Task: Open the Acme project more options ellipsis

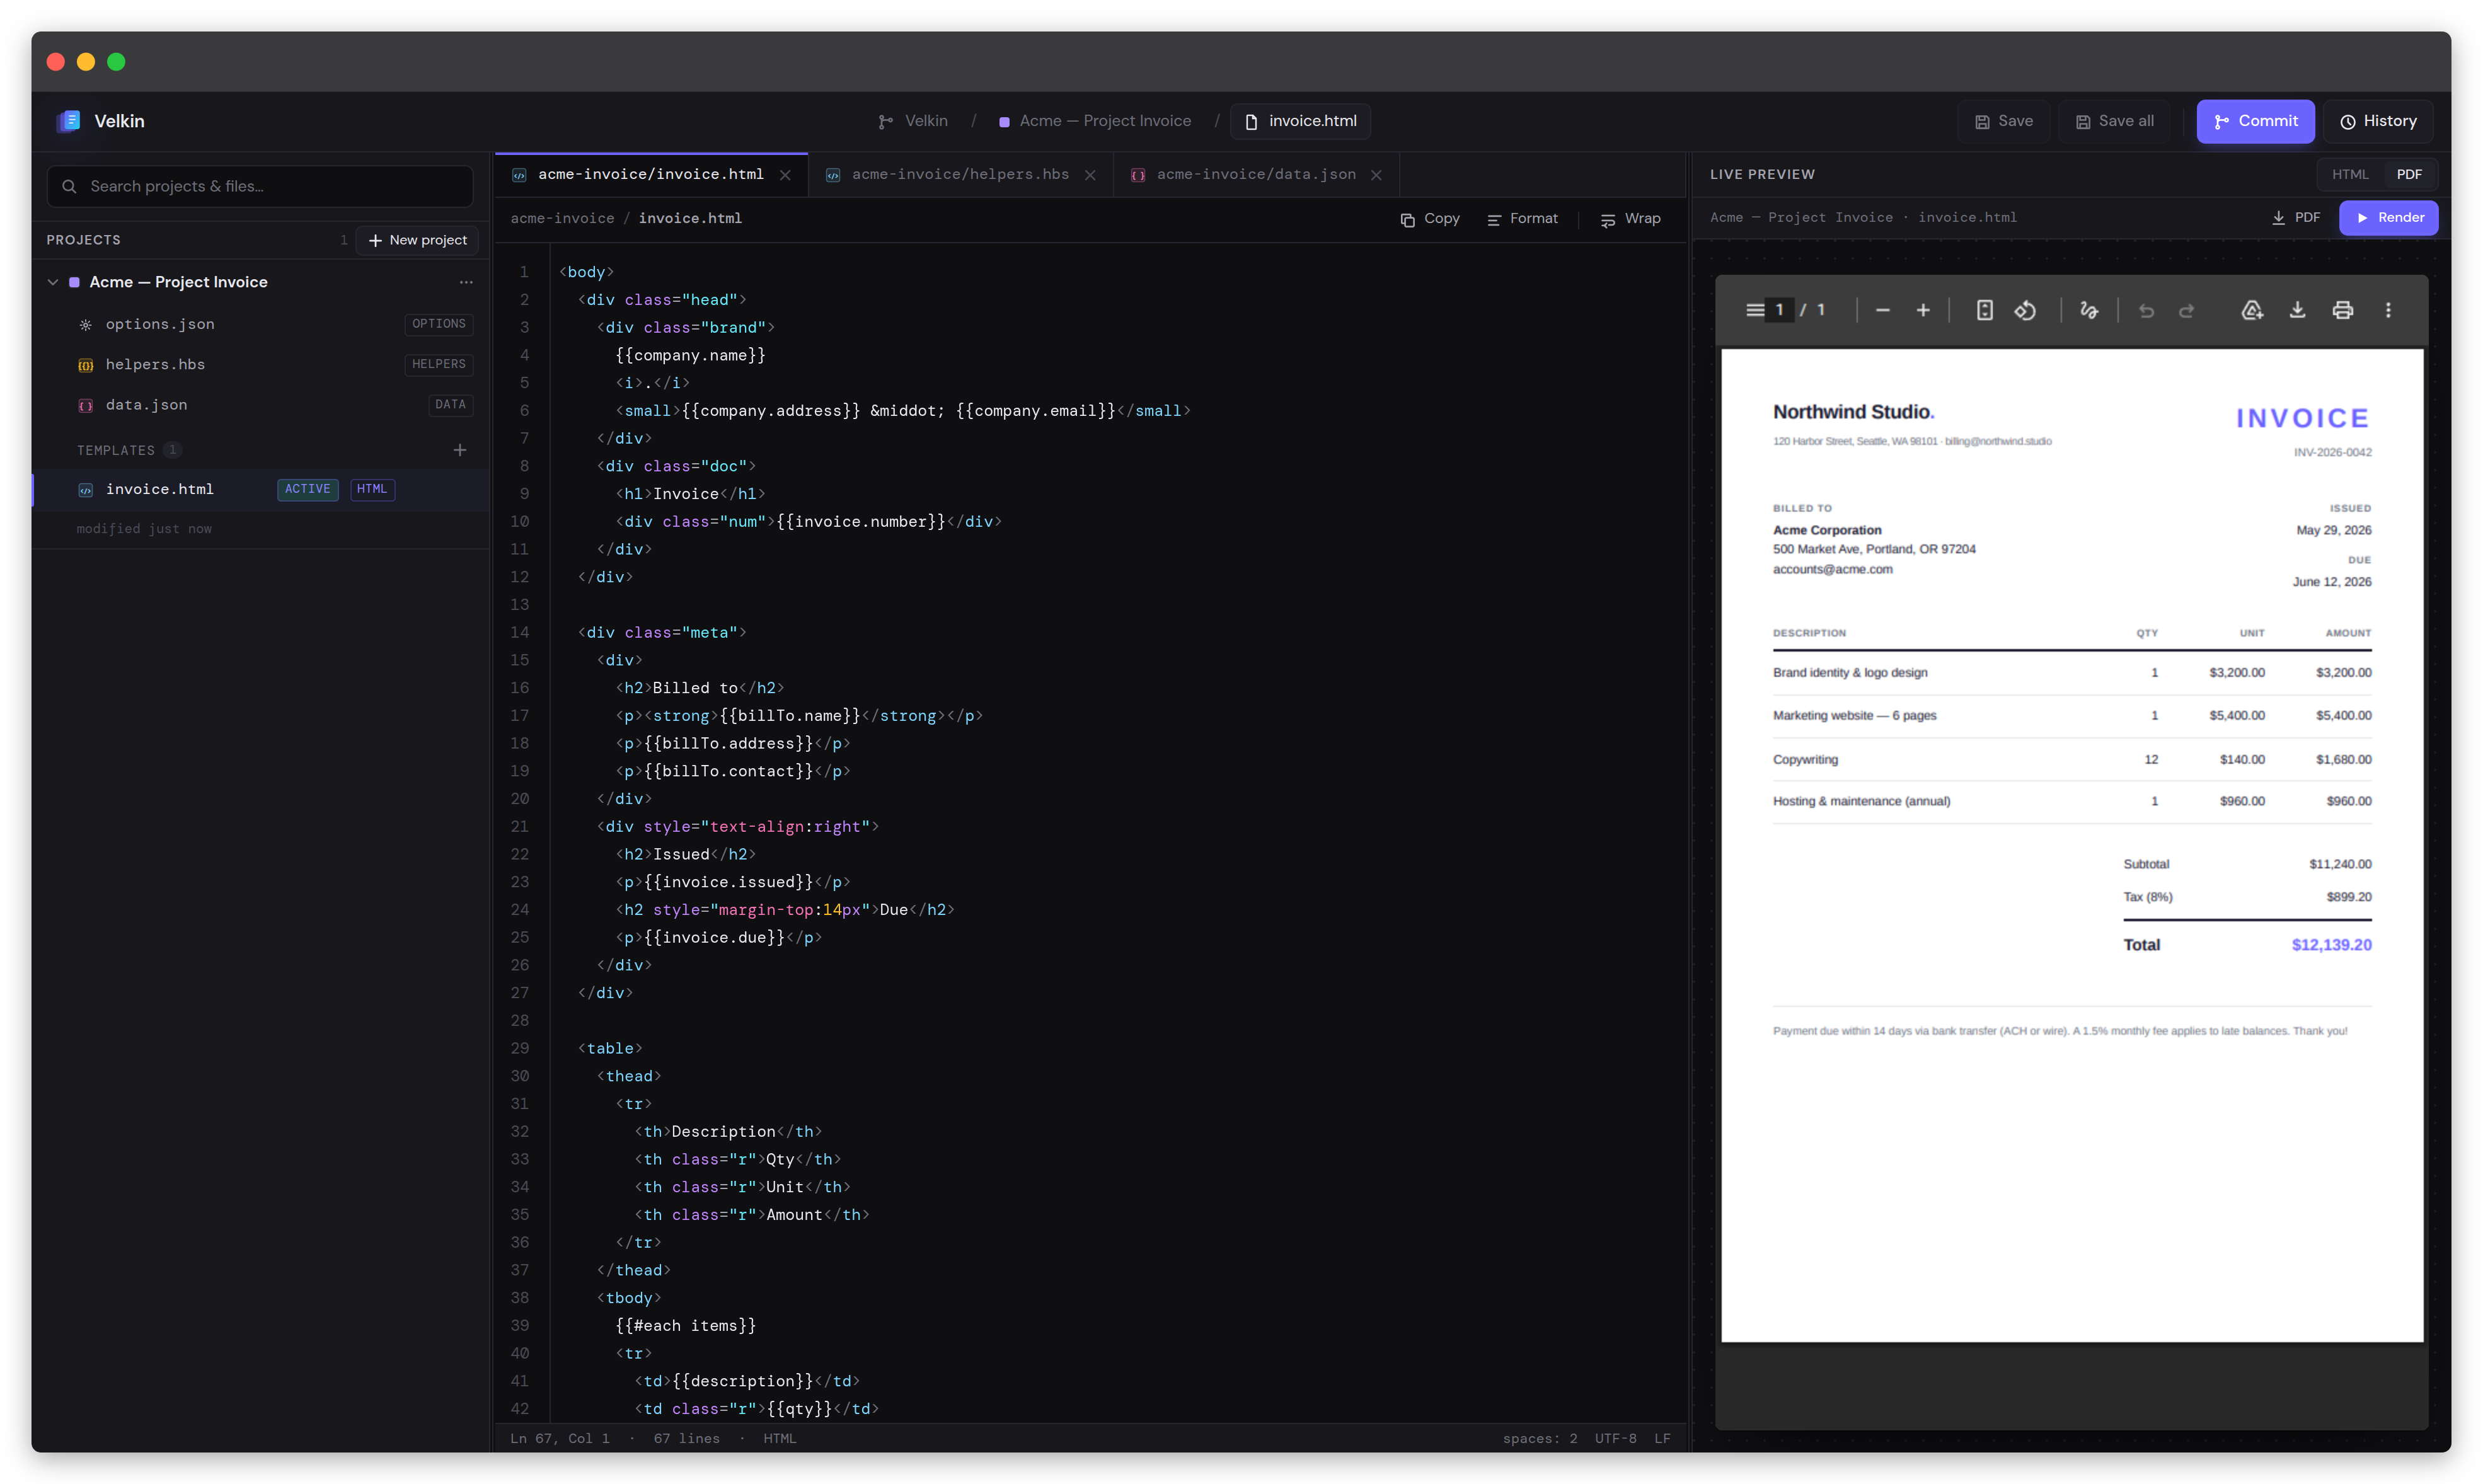Action: tap(466, 282)
